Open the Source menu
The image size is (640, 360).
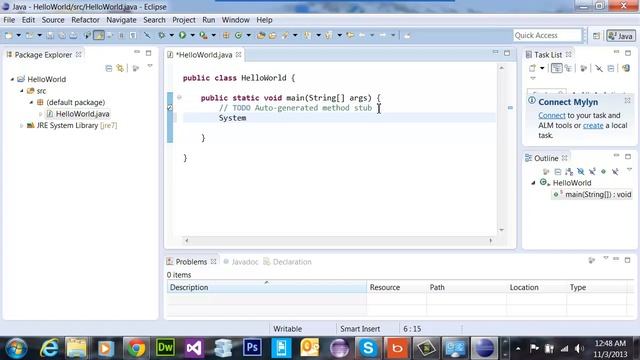[53, 20]
